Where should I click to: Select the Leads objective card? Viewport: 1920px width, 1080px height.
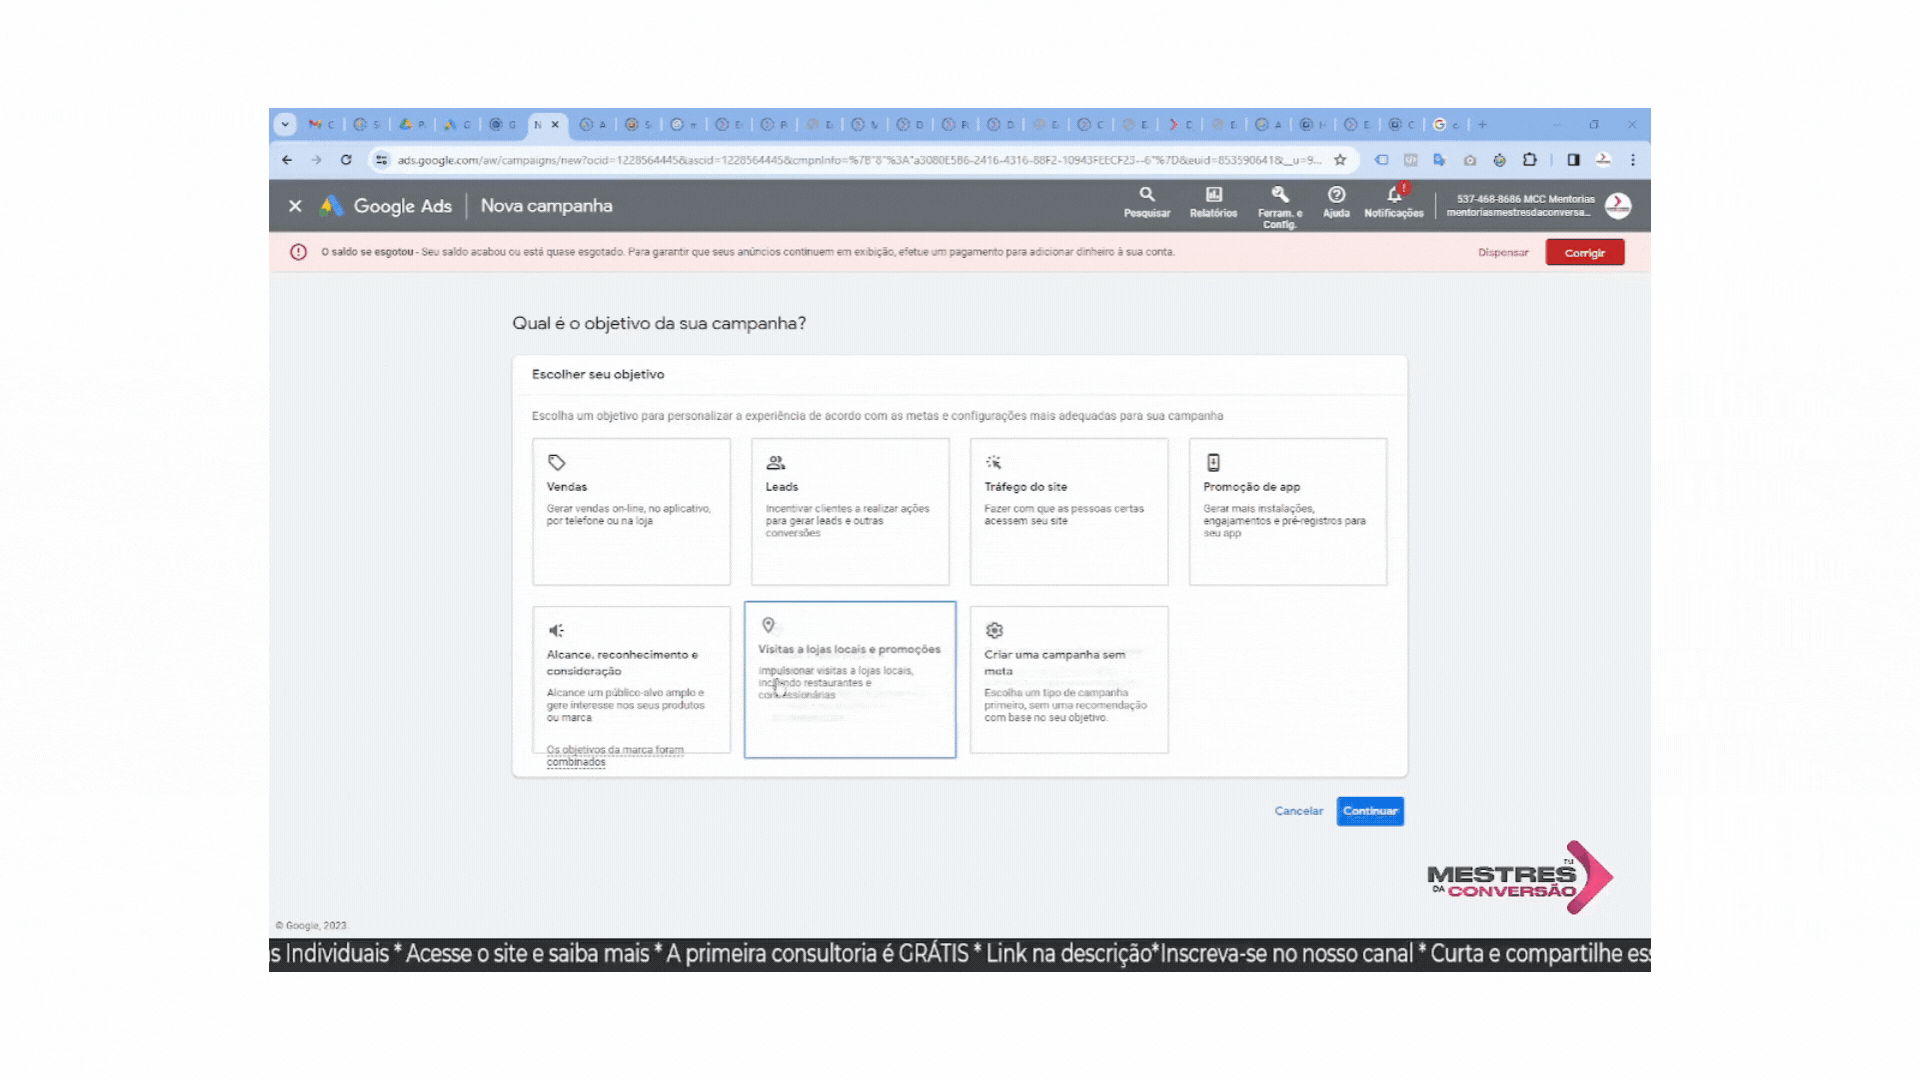(x=850, y=511)
